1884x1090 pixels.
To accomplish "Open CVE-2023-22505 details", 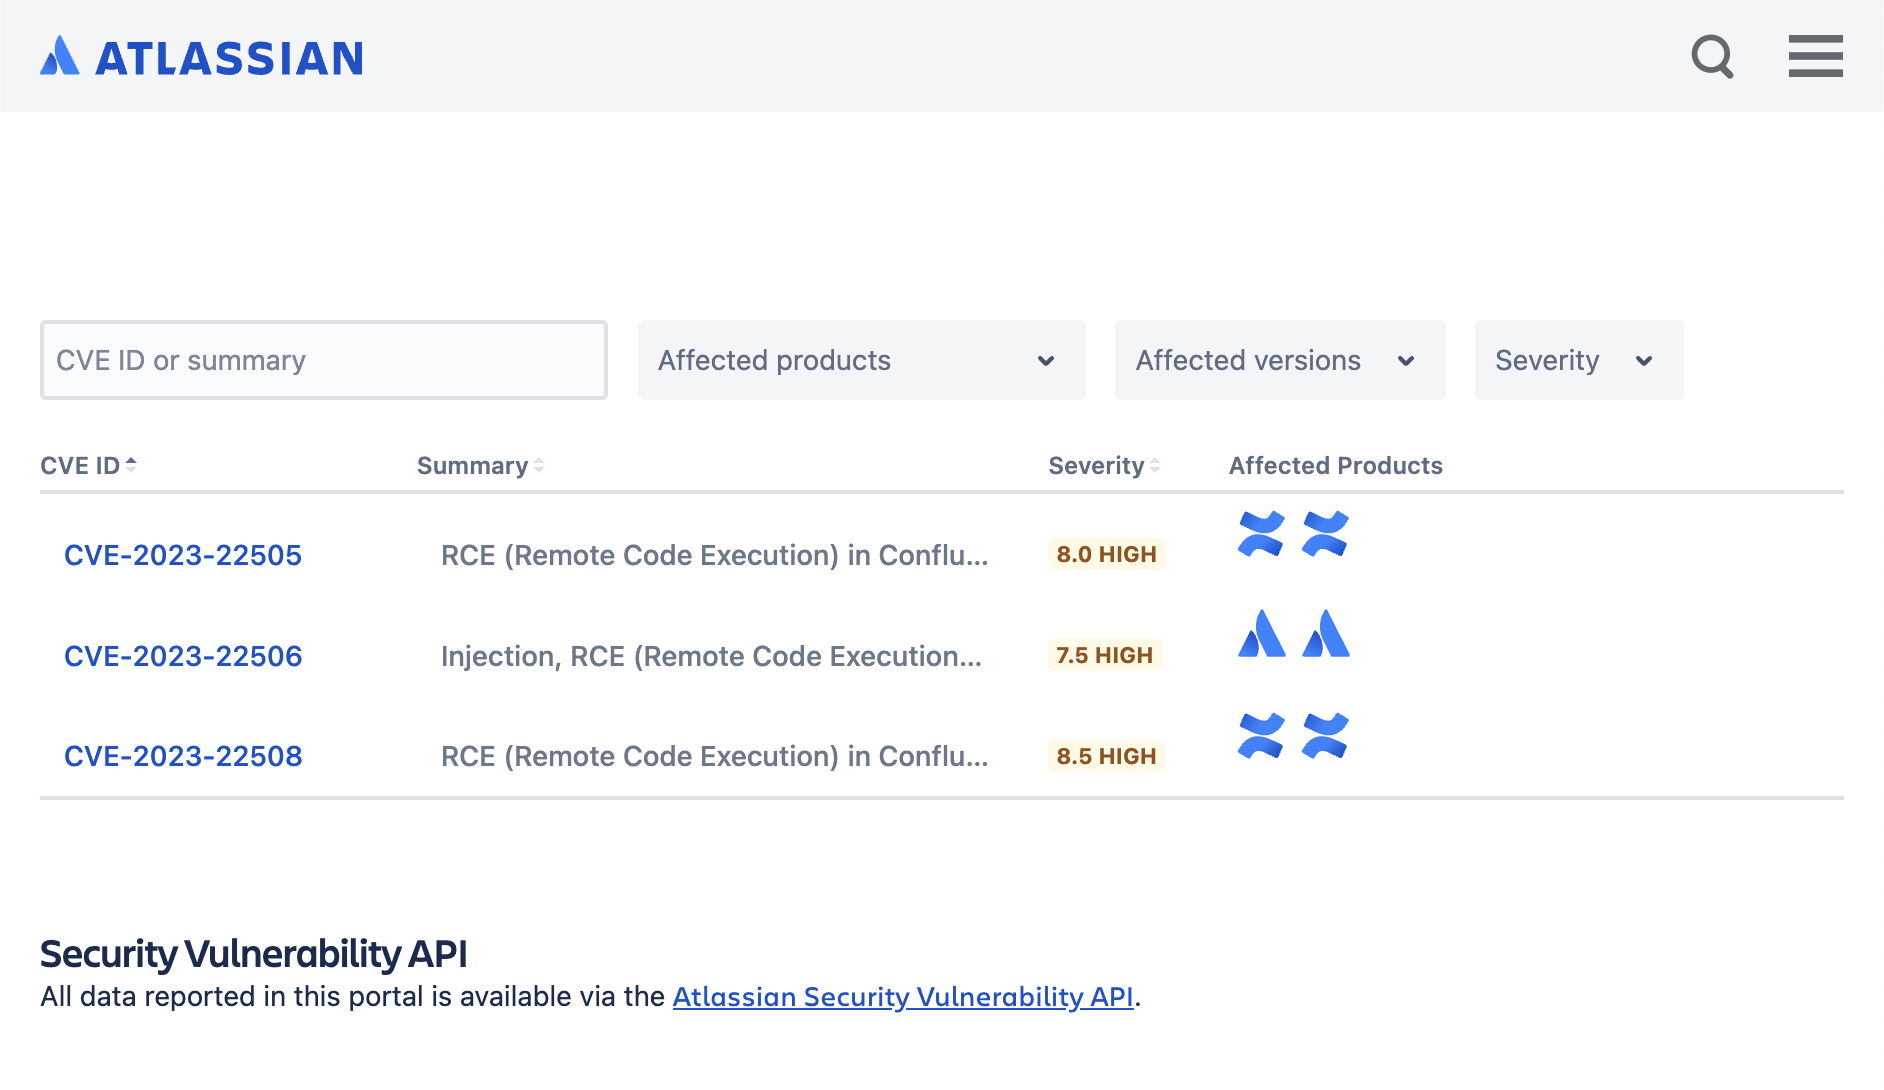I will pyautogui.click(x=183, y=555).
